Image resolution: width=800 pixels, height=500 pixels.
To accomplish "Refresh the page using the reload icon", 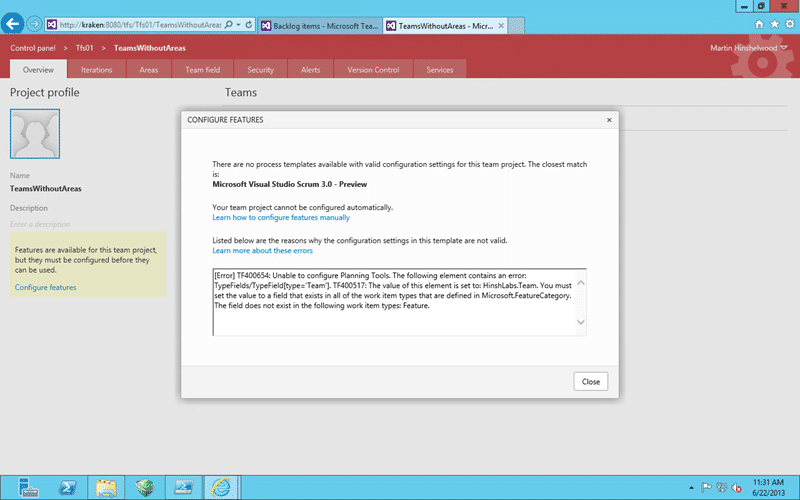I will (x=249, y=24).
